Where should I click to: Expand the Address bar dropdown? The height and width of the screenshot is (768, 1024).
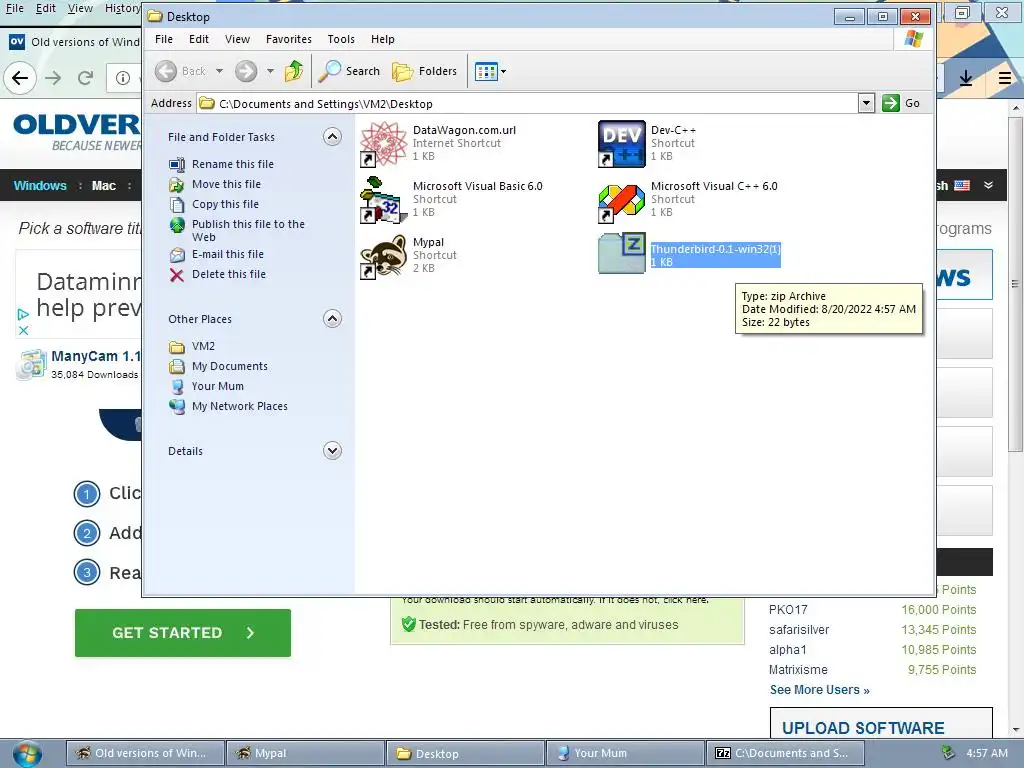(866, 103)
